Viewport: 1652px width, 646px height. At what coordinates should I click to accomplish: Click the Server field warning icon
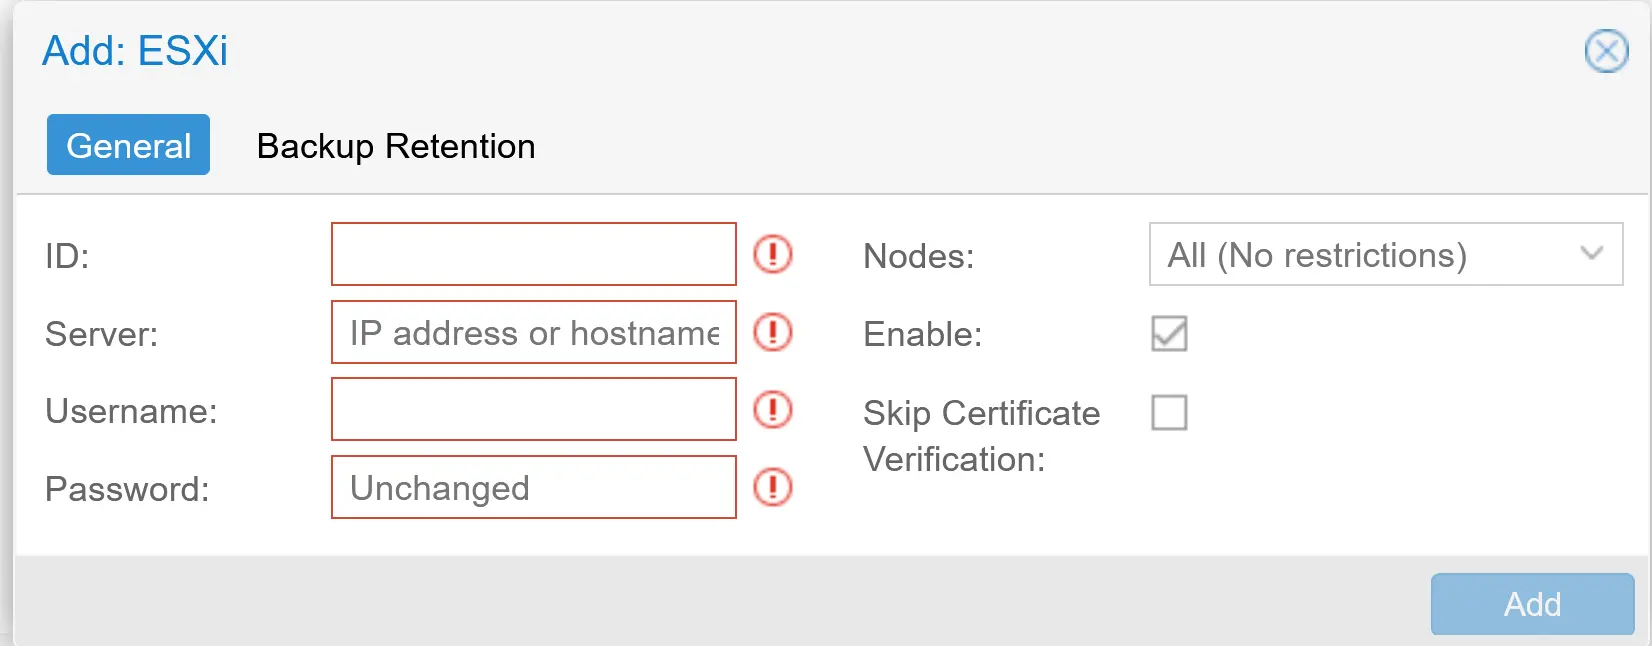773,333
